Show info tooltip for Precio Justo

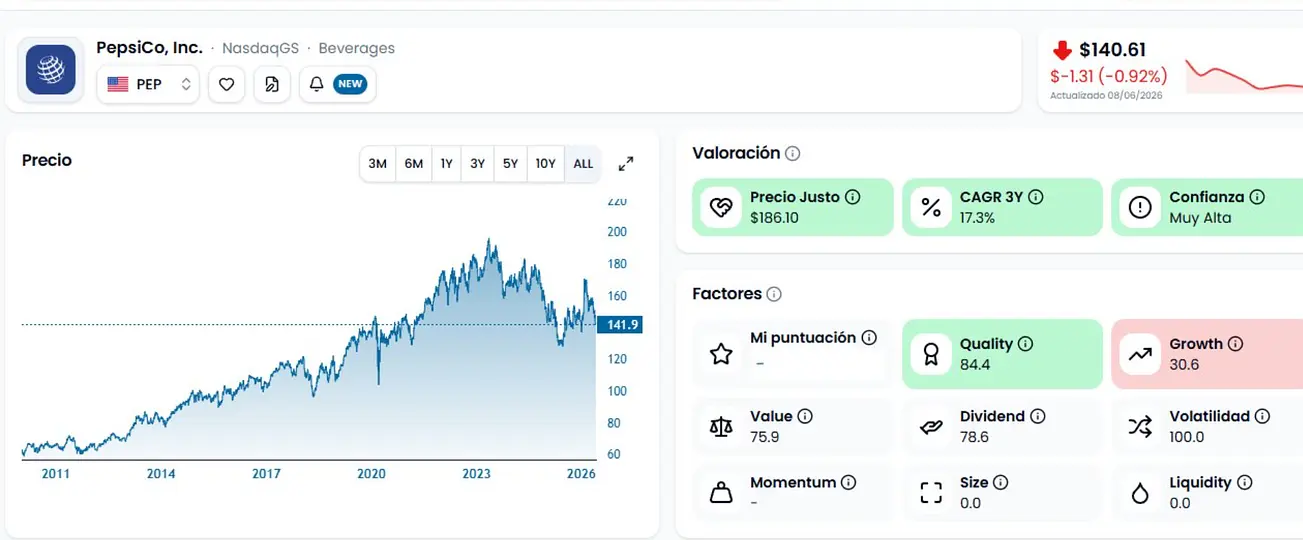point(852,198)
